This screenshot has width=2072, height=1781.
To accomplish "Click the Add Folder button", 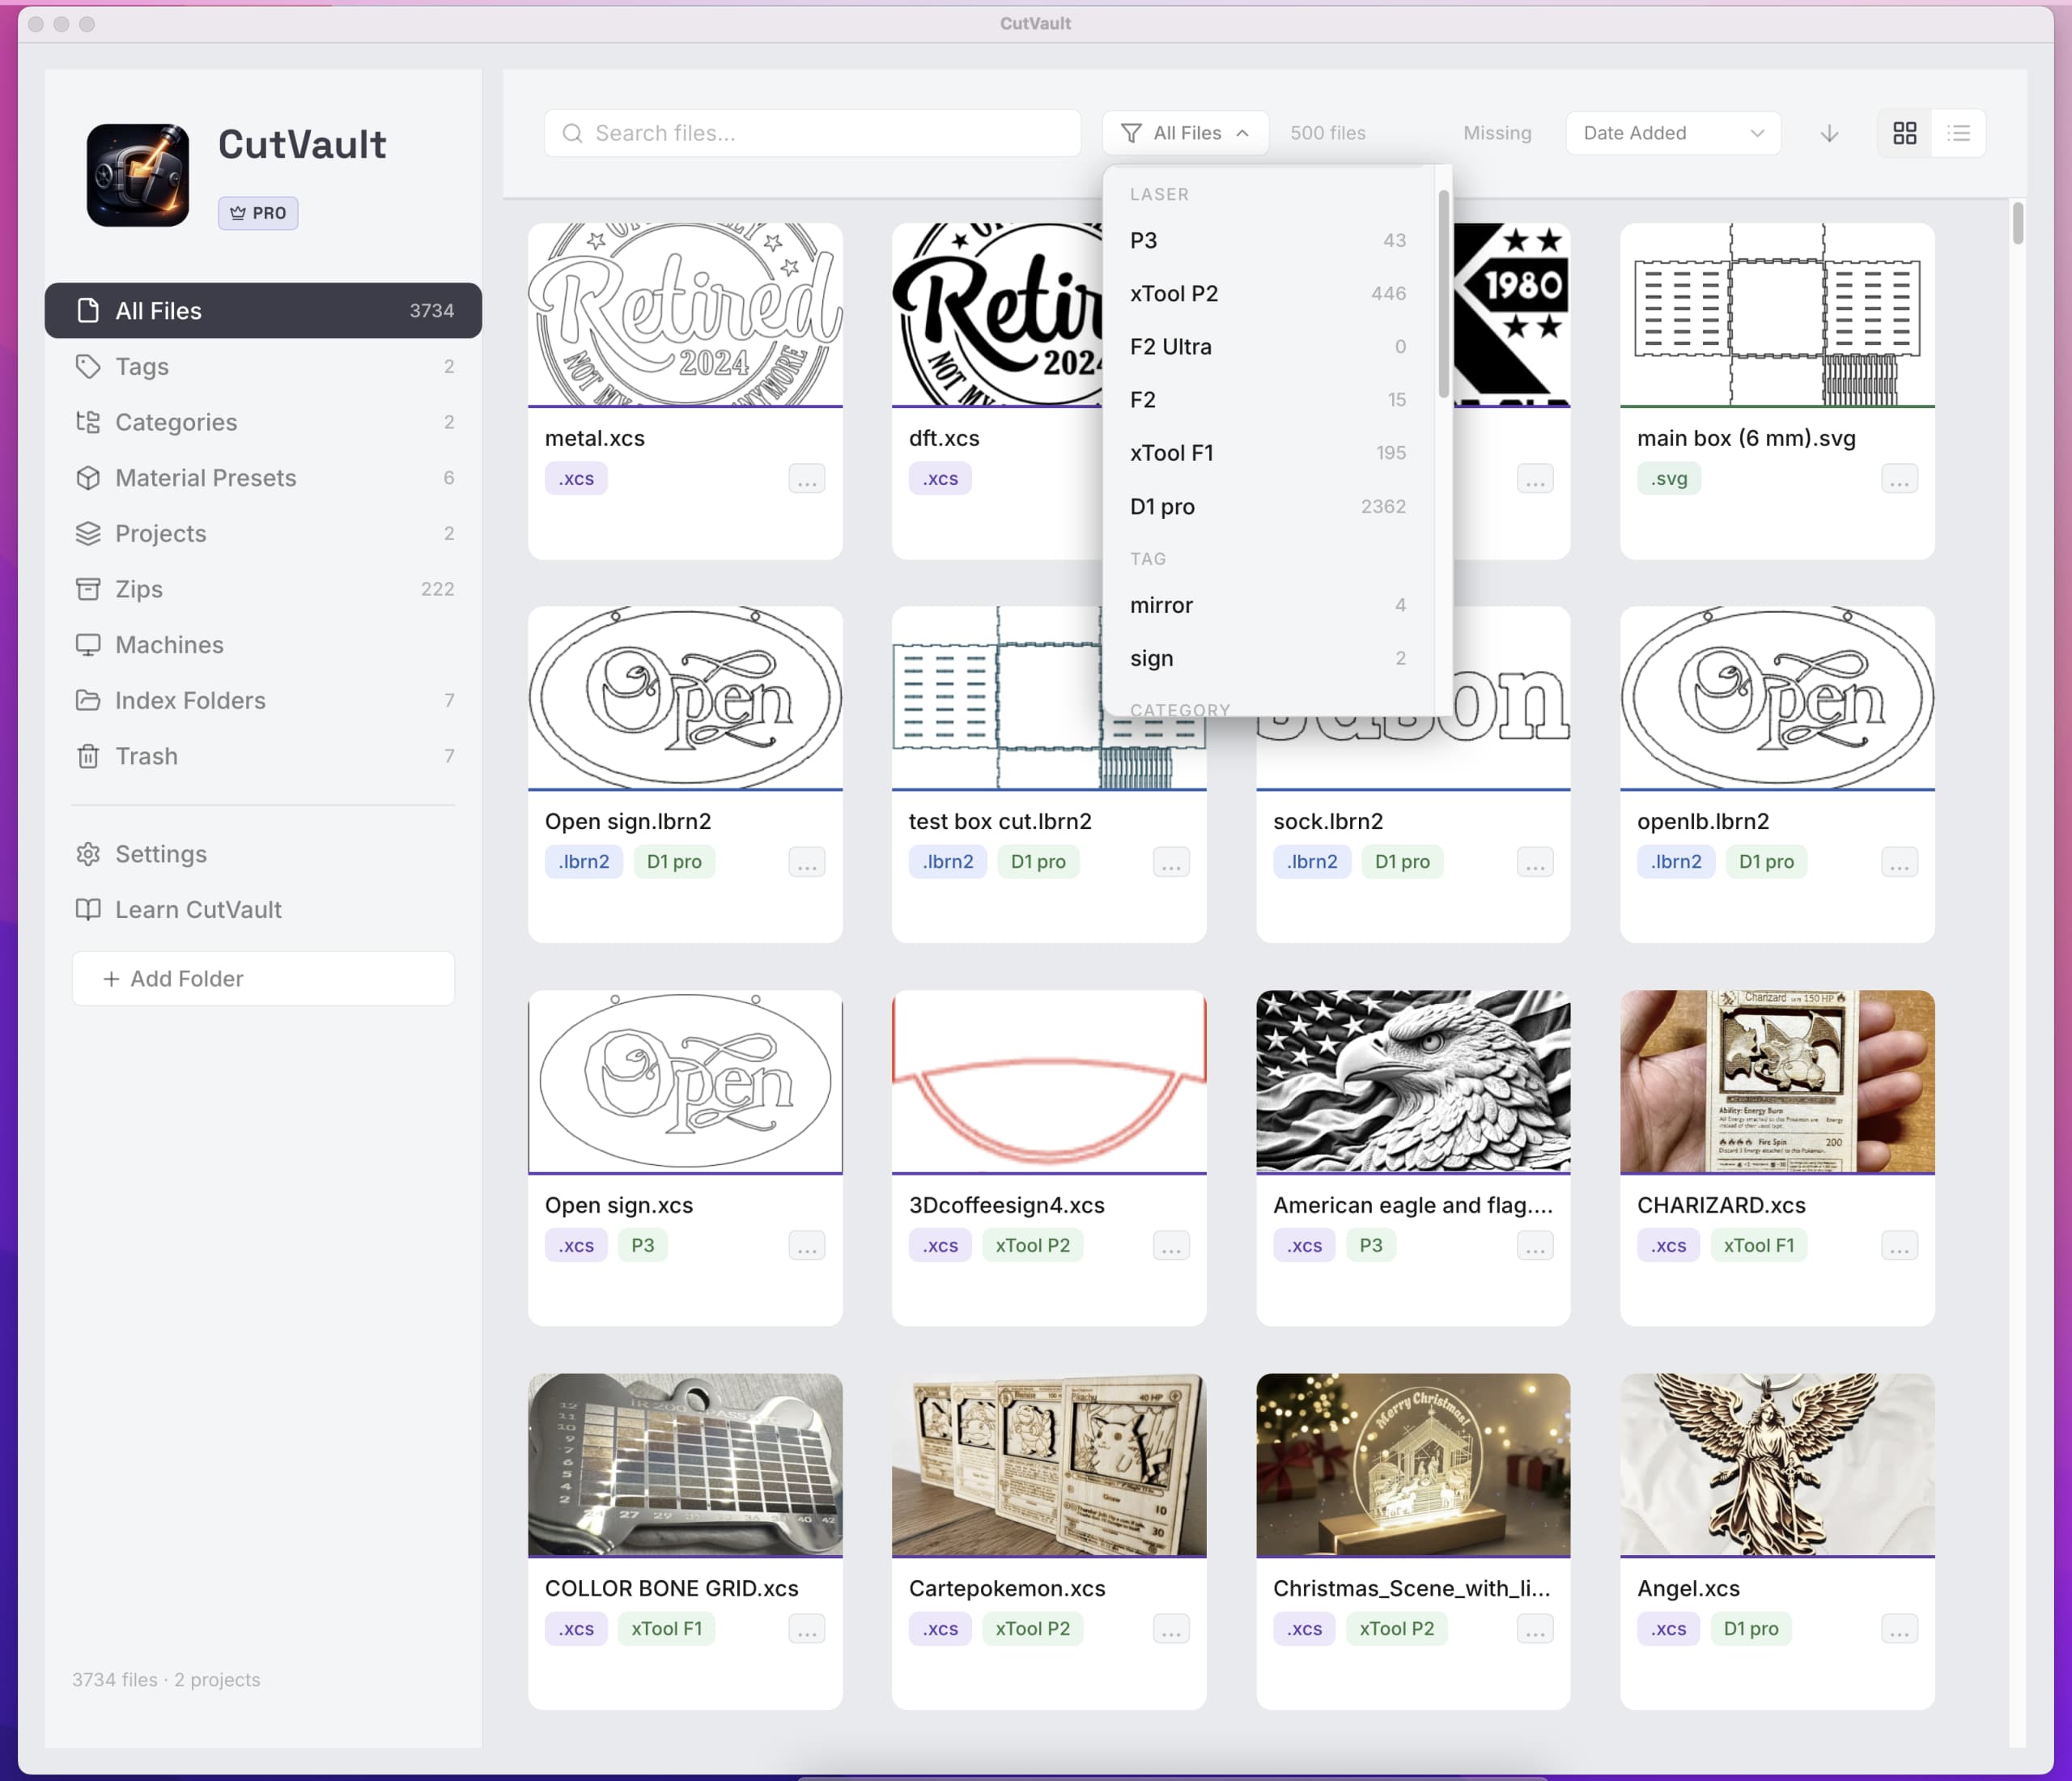I will (263, 979).
